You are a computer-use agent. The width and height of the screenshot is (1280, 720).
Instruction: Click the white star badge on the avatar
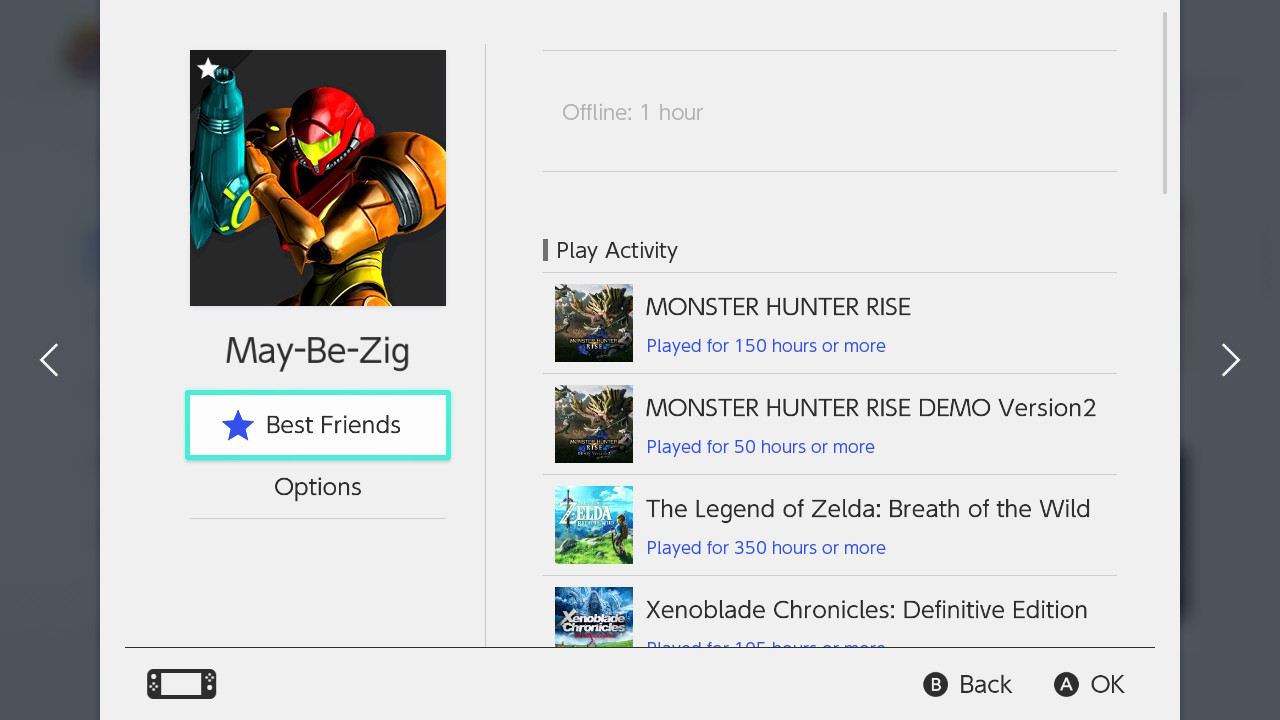click(208, 68)
